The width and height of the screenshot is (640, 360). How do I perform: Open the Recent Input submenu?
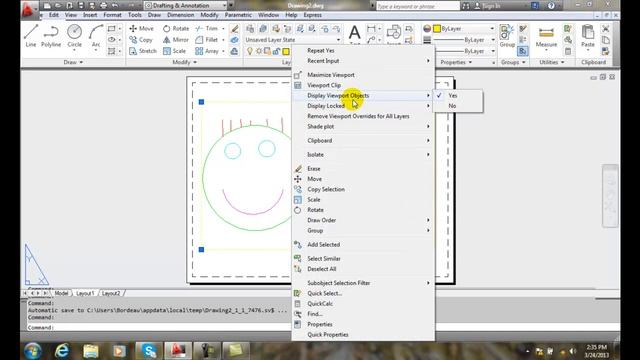[363, 61]
